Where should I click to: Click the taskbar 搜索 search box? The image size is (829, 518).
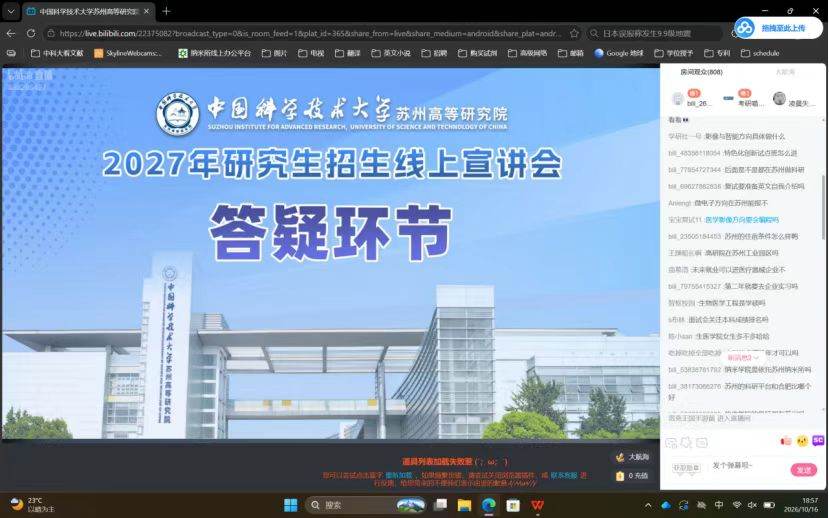pos(366,505)
